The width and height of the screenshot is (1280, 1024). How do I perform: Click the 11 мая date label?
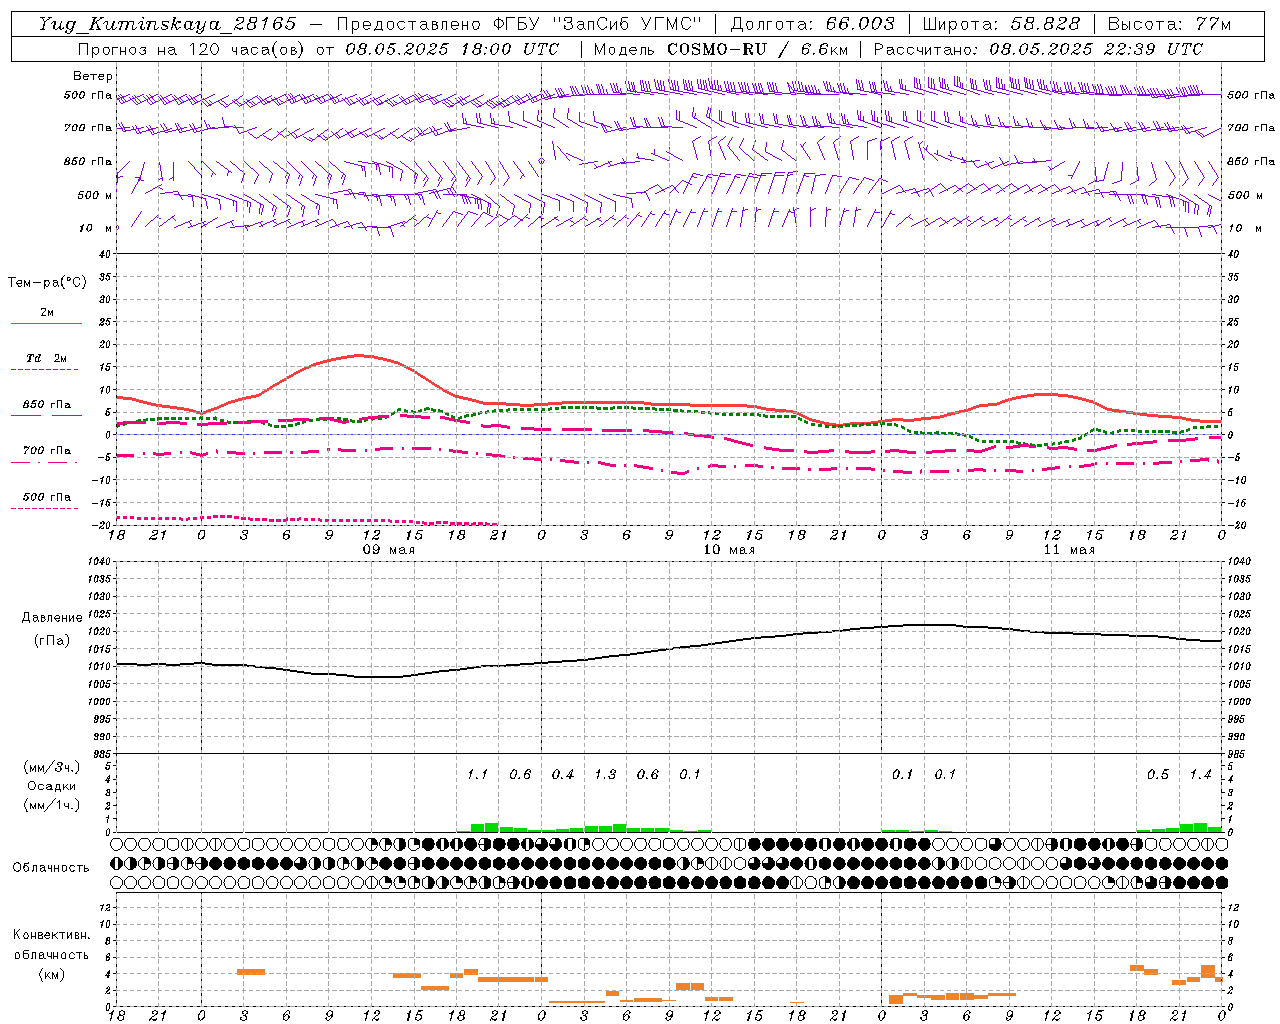click(1069, 550)
